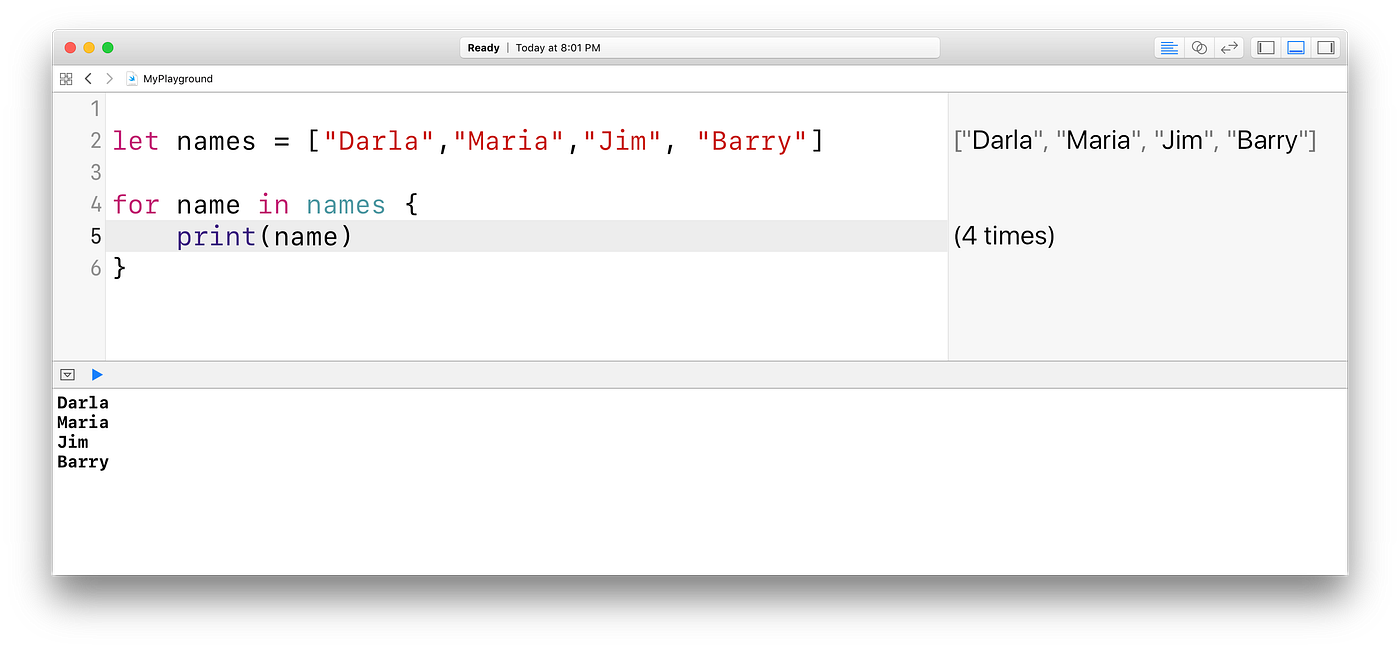Click the Ready status in the activity viewer
Screen dimensions: 1400x650
[483, 47]
